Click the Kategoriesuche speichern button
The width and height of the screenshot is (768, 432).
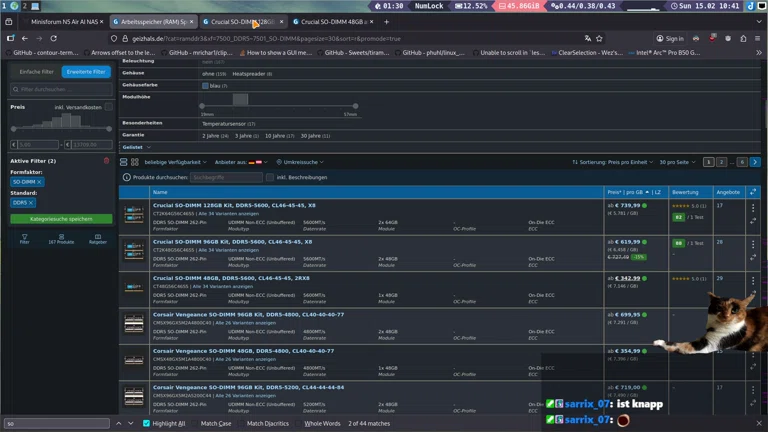click(61, 218)
